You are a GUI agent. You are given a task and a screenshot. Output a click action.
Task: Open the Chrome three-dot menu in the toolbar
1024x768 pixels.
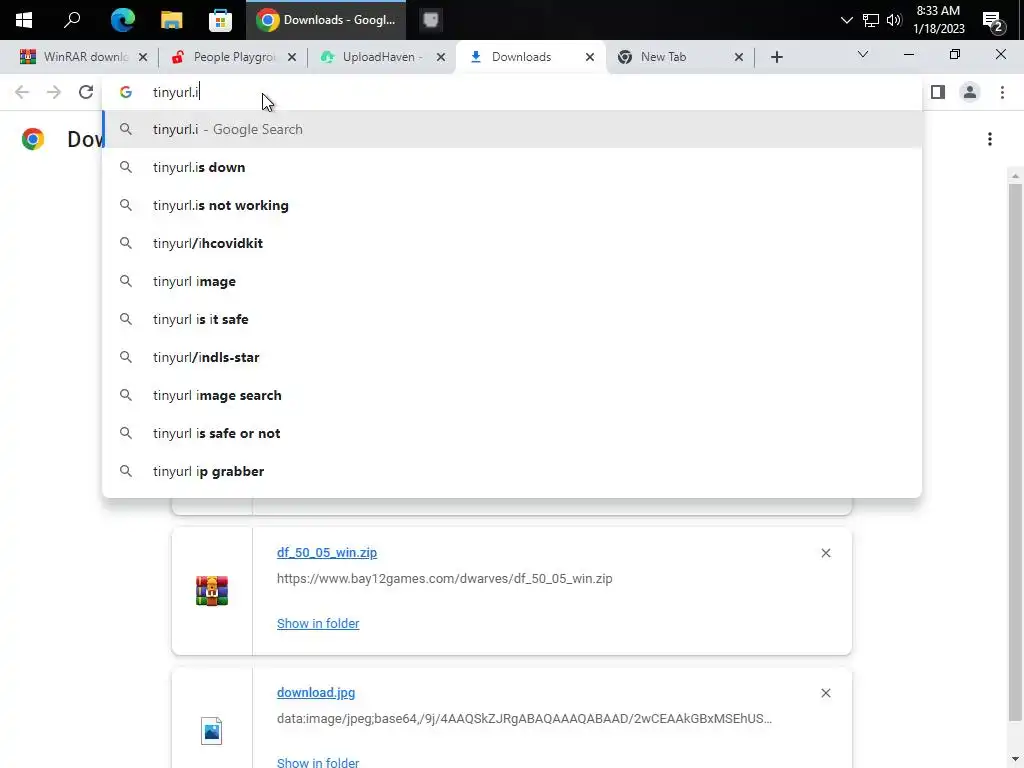[x=1002, y=92]
